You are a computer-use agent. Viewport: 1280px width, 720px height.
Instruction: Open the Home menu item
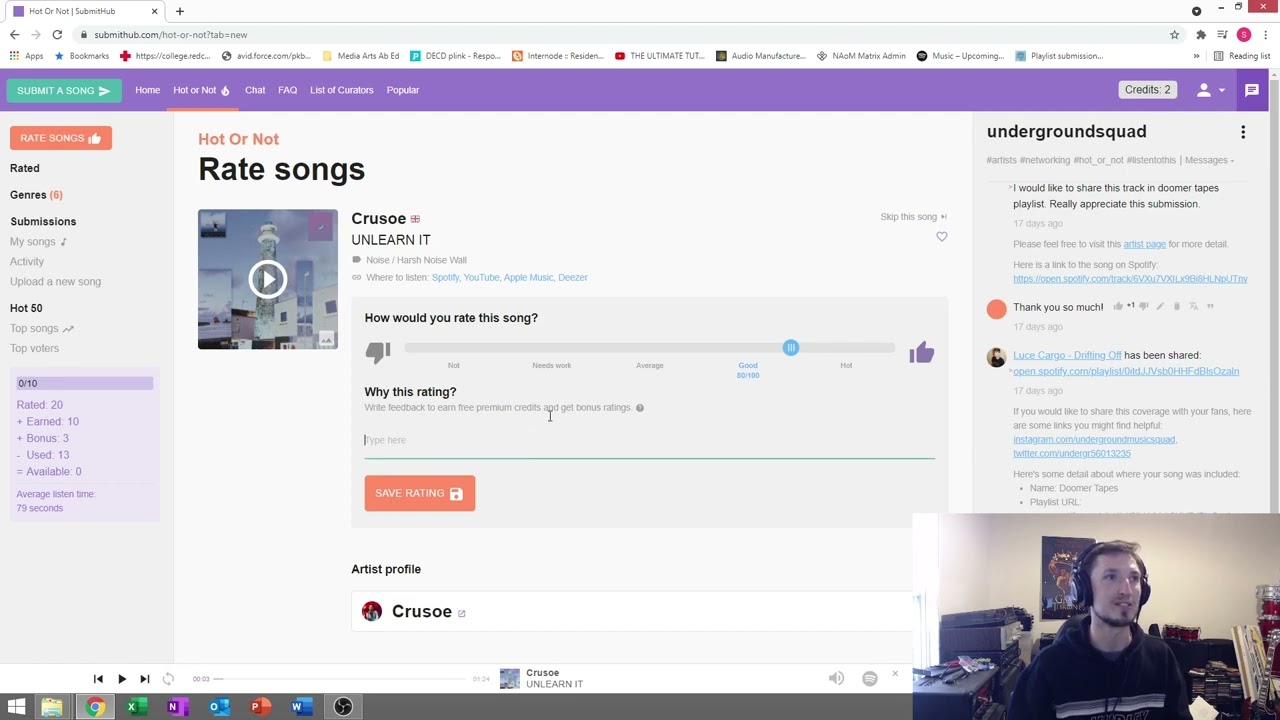click(148, 90)
